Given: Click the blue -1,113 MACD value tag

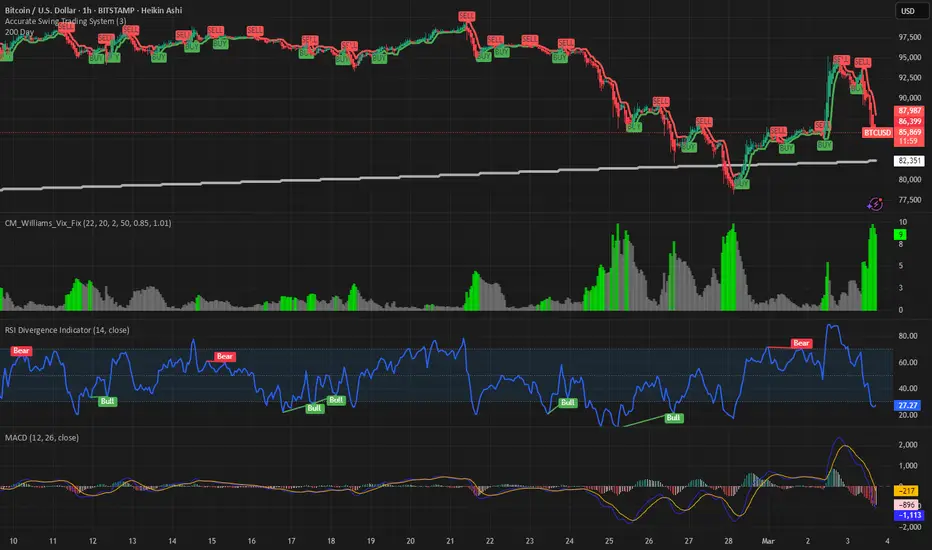Looking at the screenshot, I should coord(909,515).
